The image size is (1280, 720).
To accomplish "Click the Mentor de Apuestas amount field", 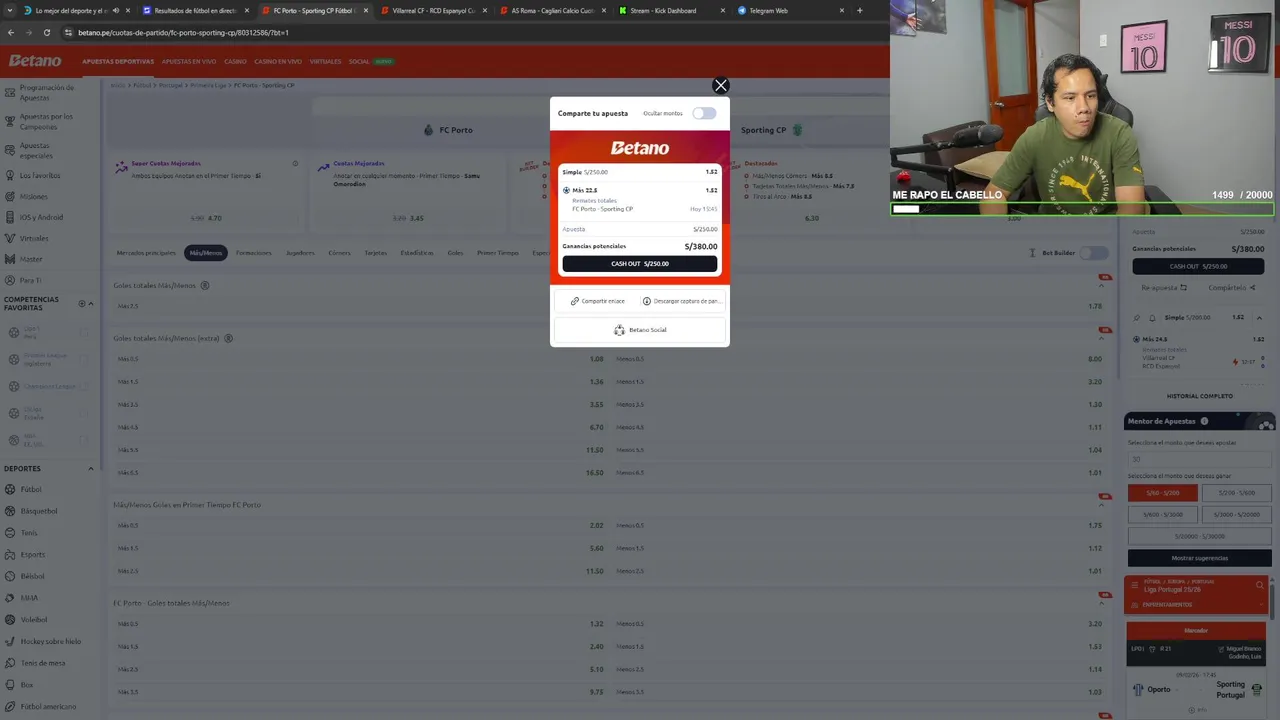I will pos(1200,459).
